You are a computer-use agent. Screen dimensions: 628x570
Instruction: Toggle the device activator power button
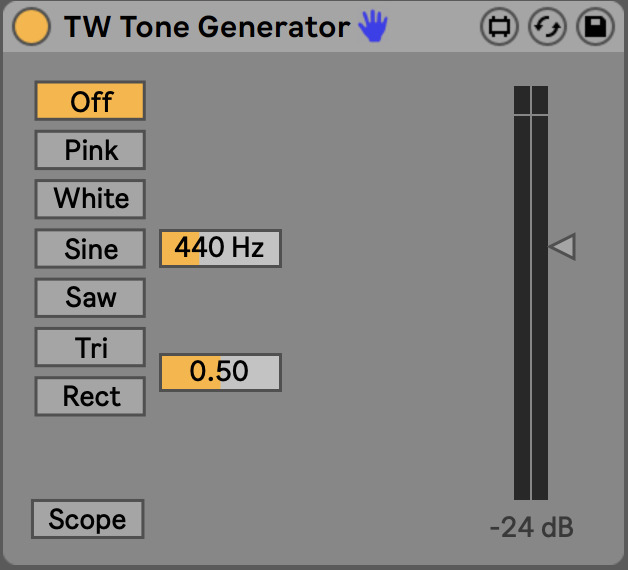[x=31, y=27]
